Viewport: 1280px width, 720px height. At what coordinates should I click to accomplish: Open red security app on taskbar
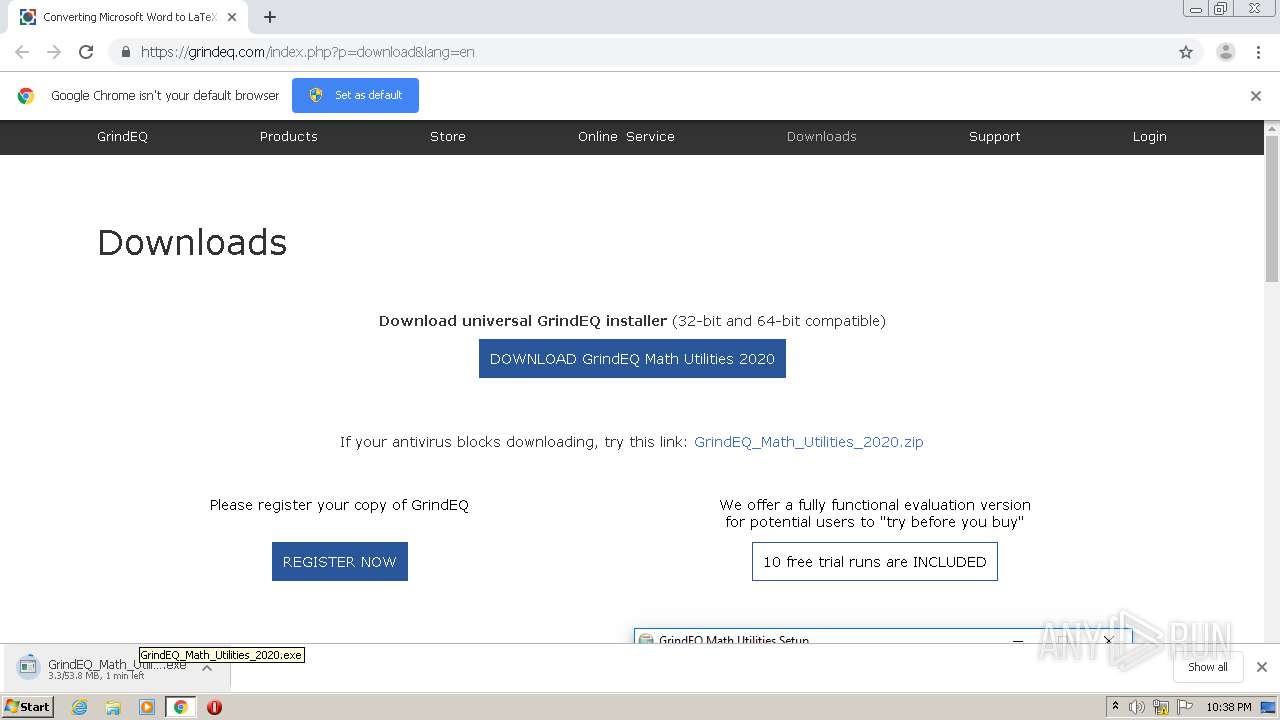[x=214, y=707]
